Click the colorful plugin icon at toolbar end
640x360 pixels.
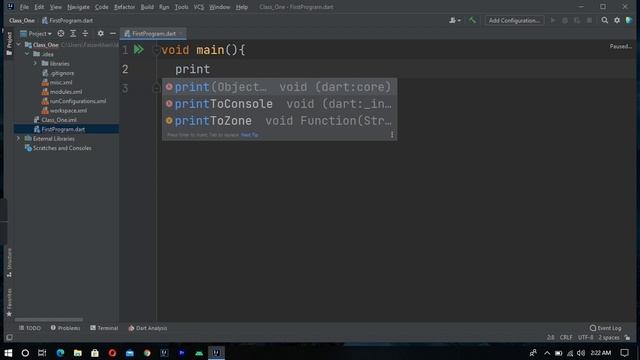coord(629,20)
